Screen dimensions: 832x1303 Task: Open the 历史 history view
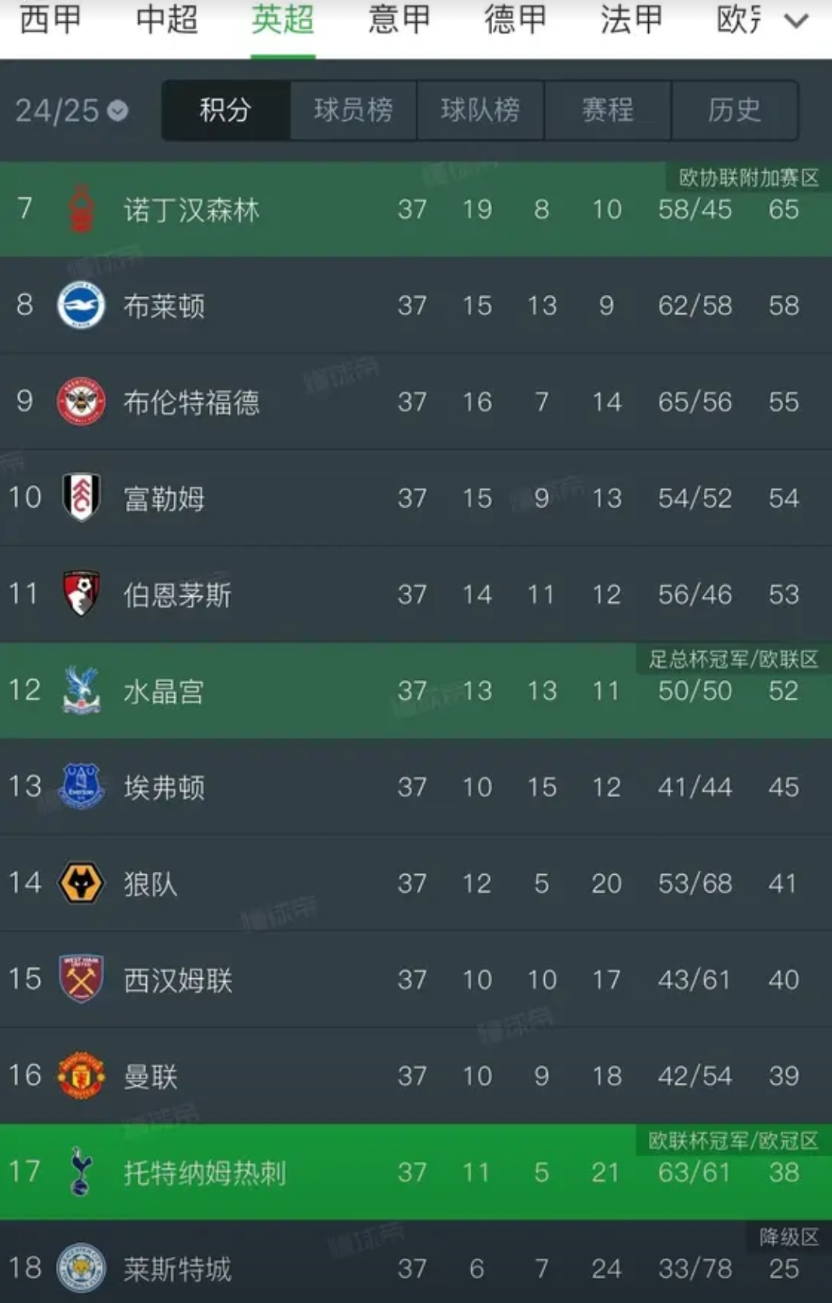coord(735,110)
